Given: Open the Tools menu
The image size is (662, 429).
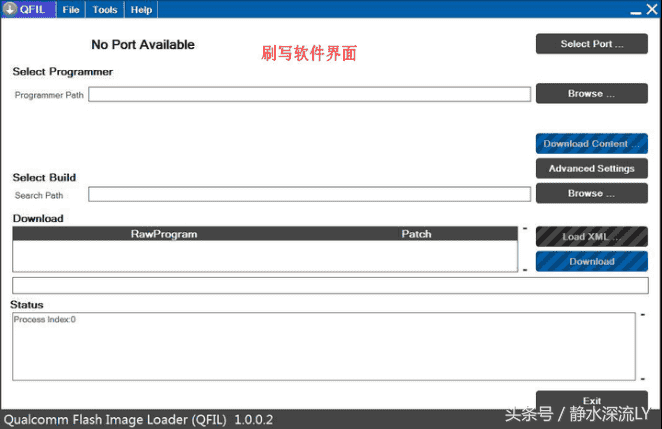Looking at the screenshot, I should [105, 9].
